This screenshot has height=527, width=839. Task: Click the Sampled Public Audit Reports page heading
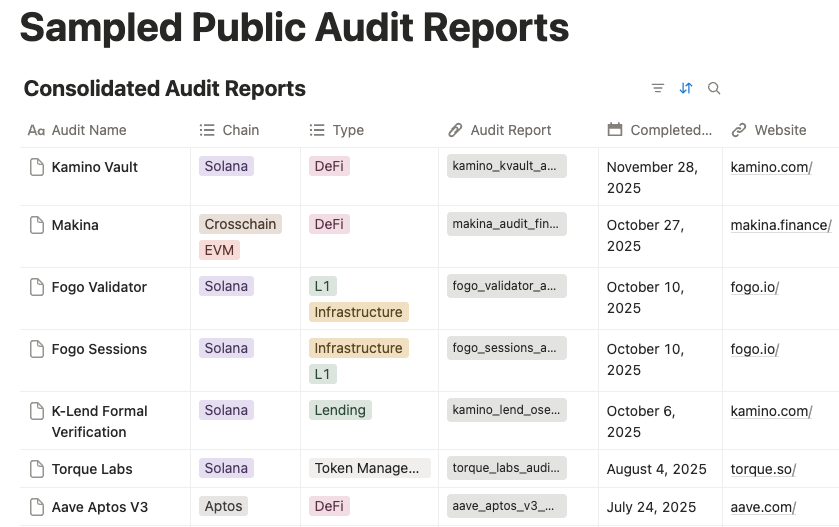[x=294, y=27]
